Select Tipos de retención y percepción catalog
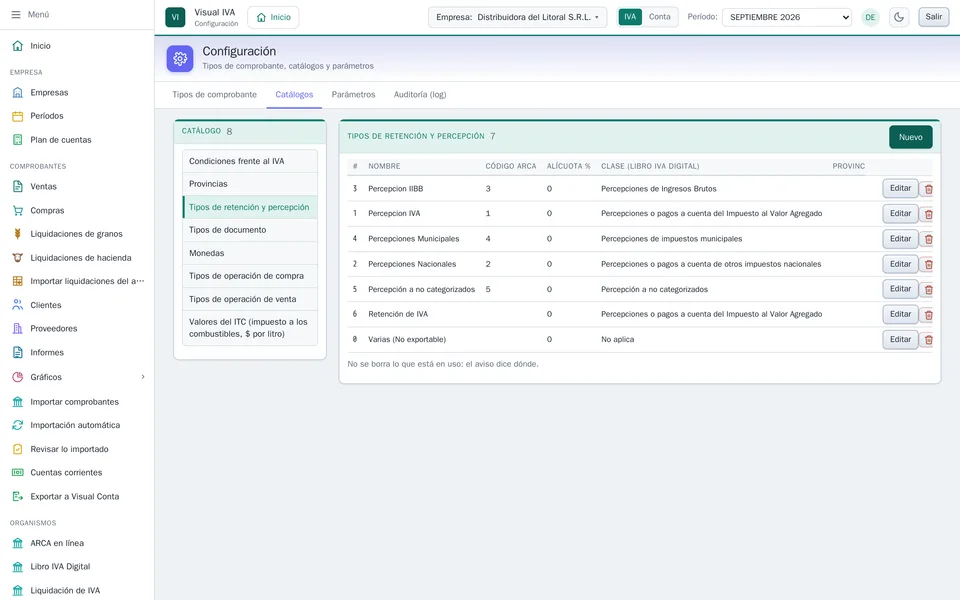The height and width of the screenshot is (600, 960). coord(250,207)
